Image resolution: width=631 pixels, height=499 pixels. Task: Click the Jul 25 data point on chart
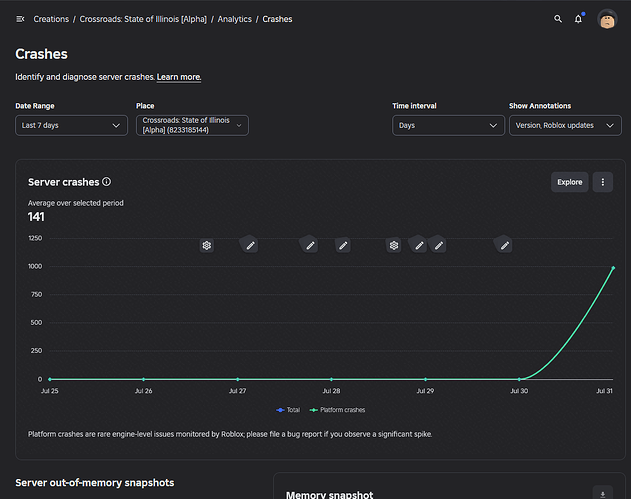(x=50, y=379)
